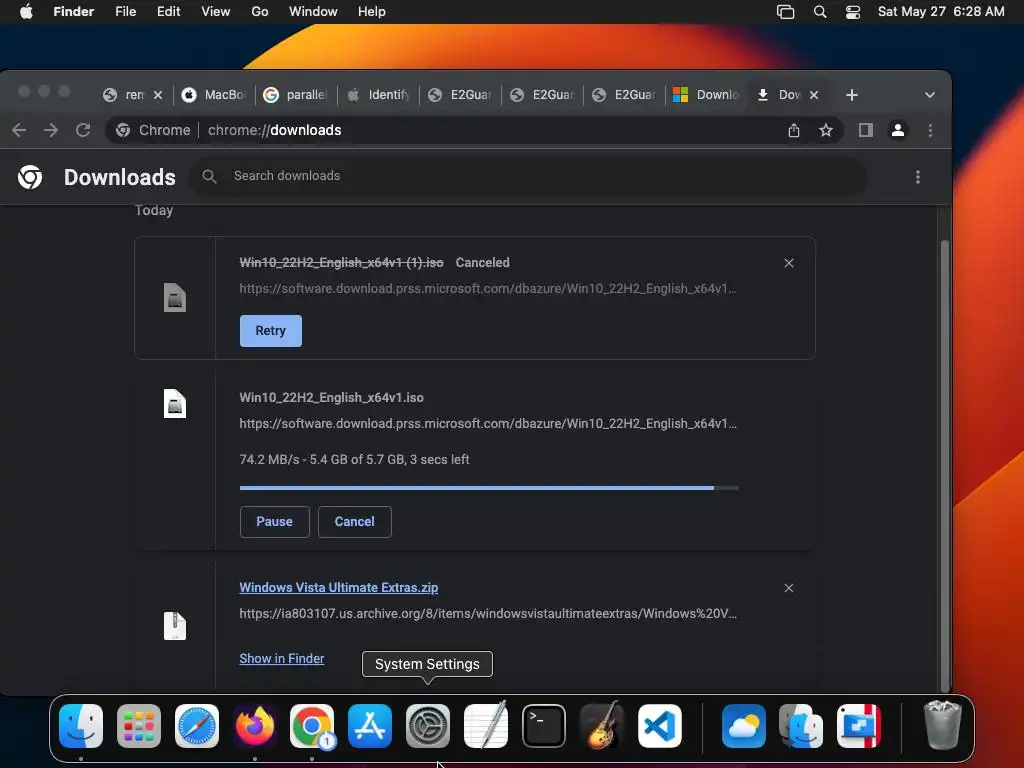Open the Apple menu
Viewport: 1024px width, 768px height.
[x=26, y=12]
